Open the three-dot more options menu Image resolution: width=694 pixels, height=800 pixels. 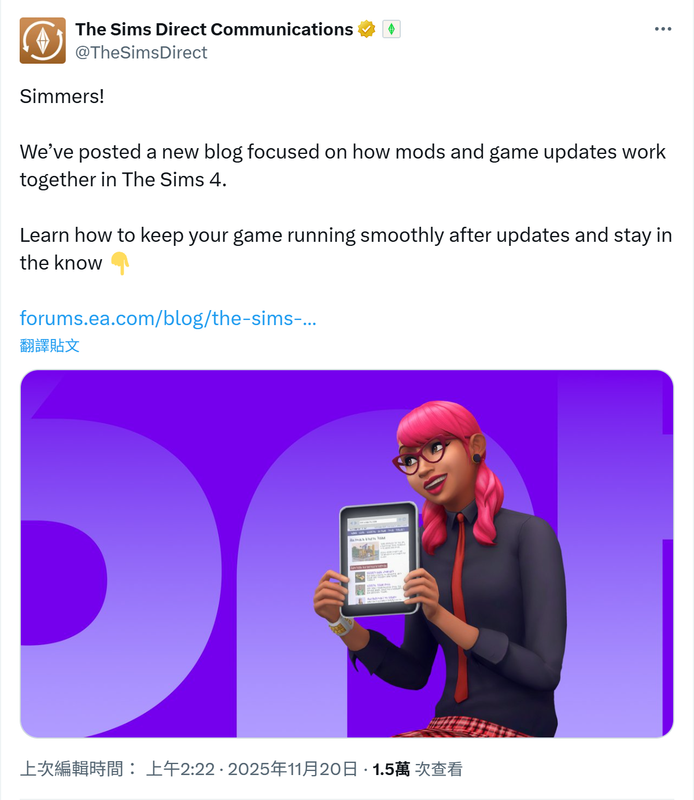663,29
